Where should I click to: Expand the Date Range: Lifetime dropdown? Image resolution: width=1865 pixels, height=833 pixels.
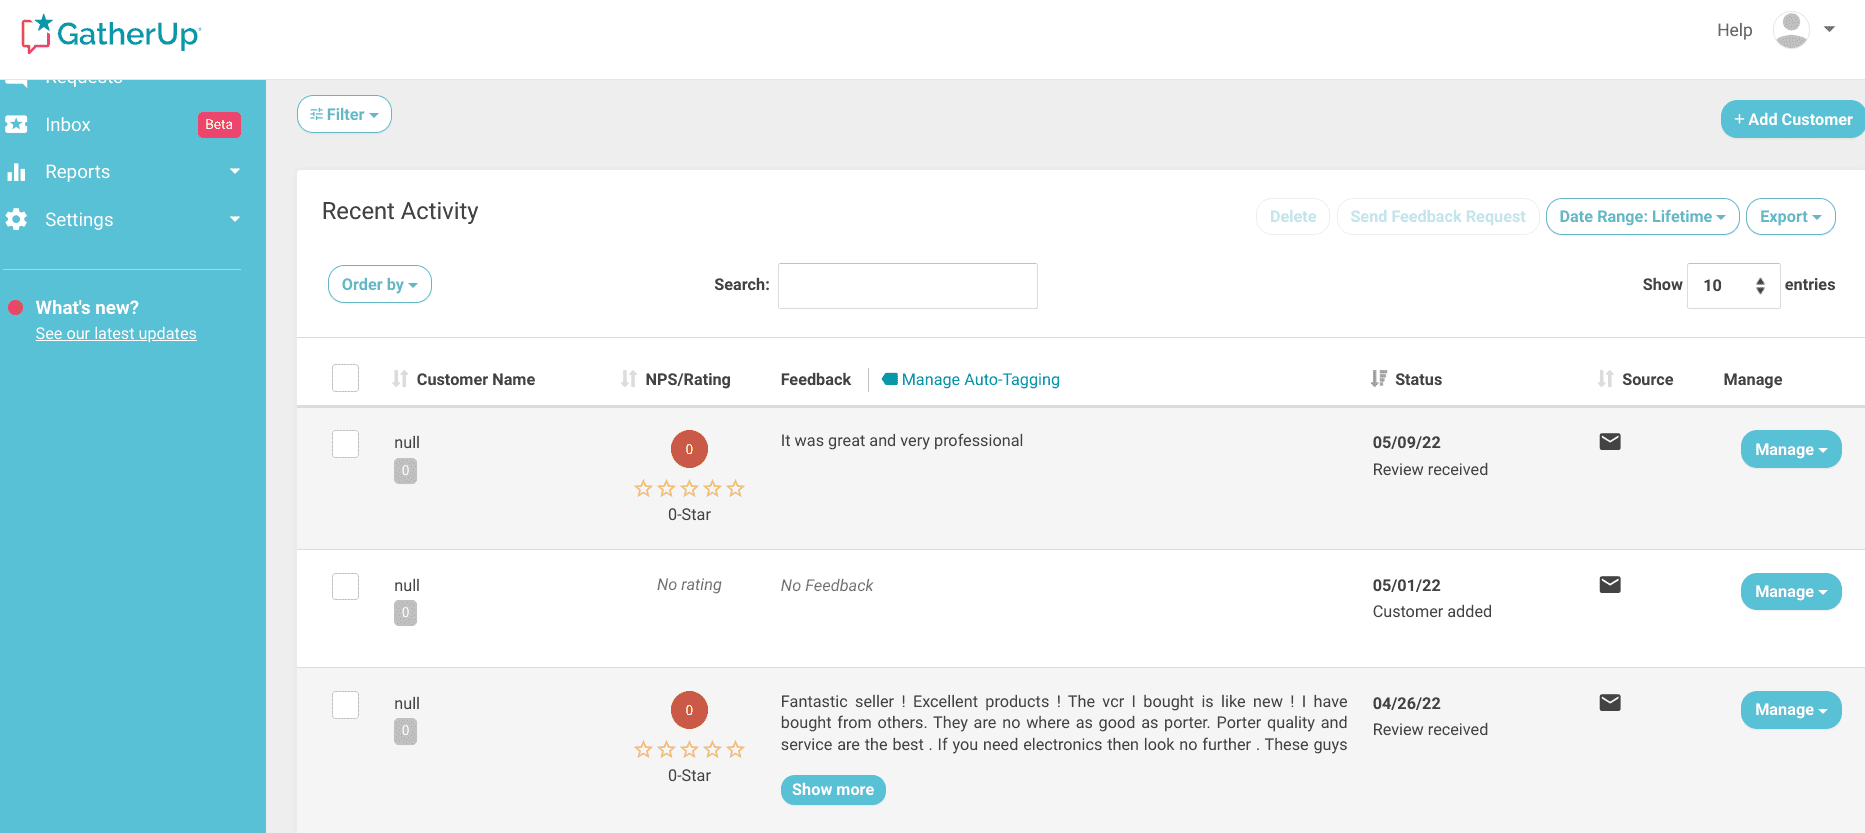point(1641,217)
